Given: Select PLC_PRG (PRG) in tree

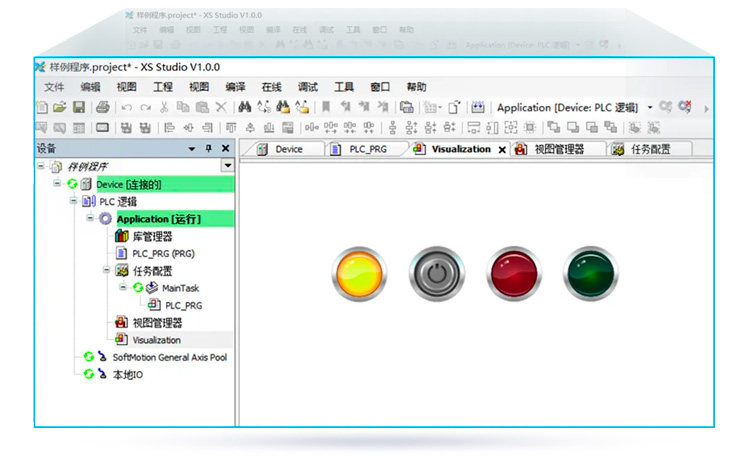Looking at the screenshot, I should [x=164, y=253].
